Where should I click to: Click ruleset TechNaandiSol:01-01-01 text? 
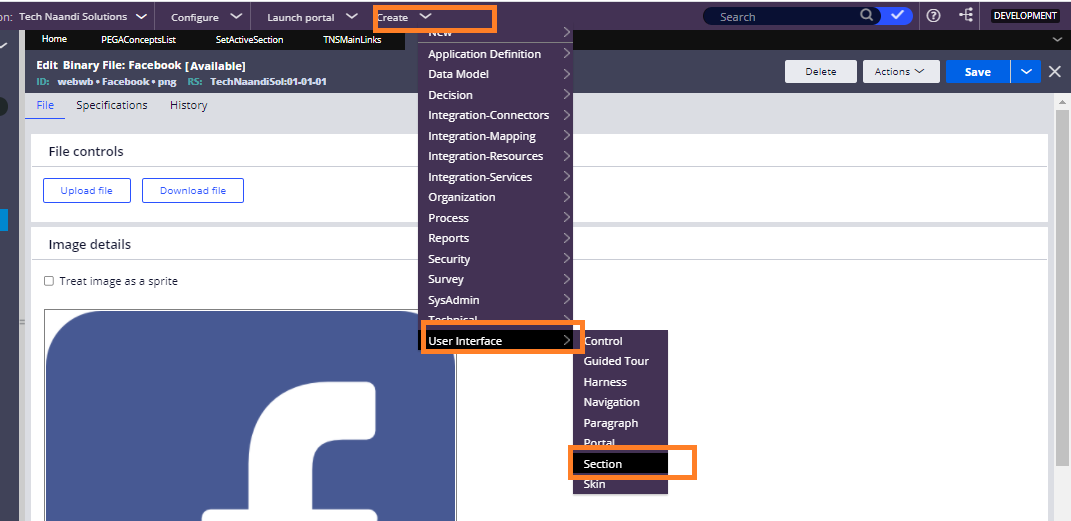click(268, 81)
